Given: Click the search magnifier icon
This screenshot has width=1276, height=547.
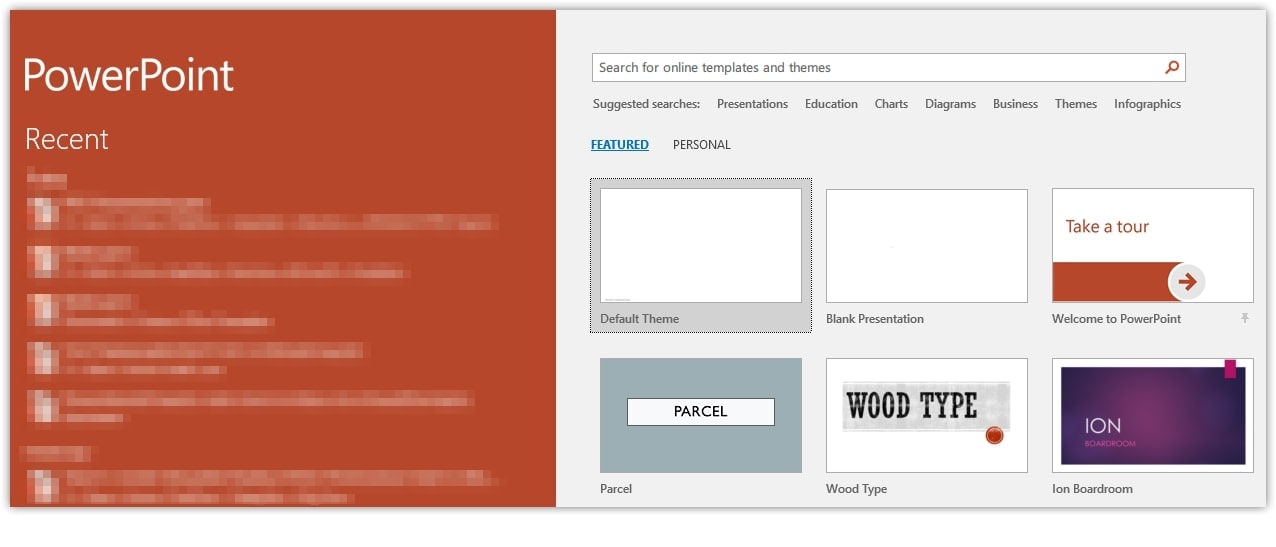Looking at the screenshot, I should point(1172,67).
